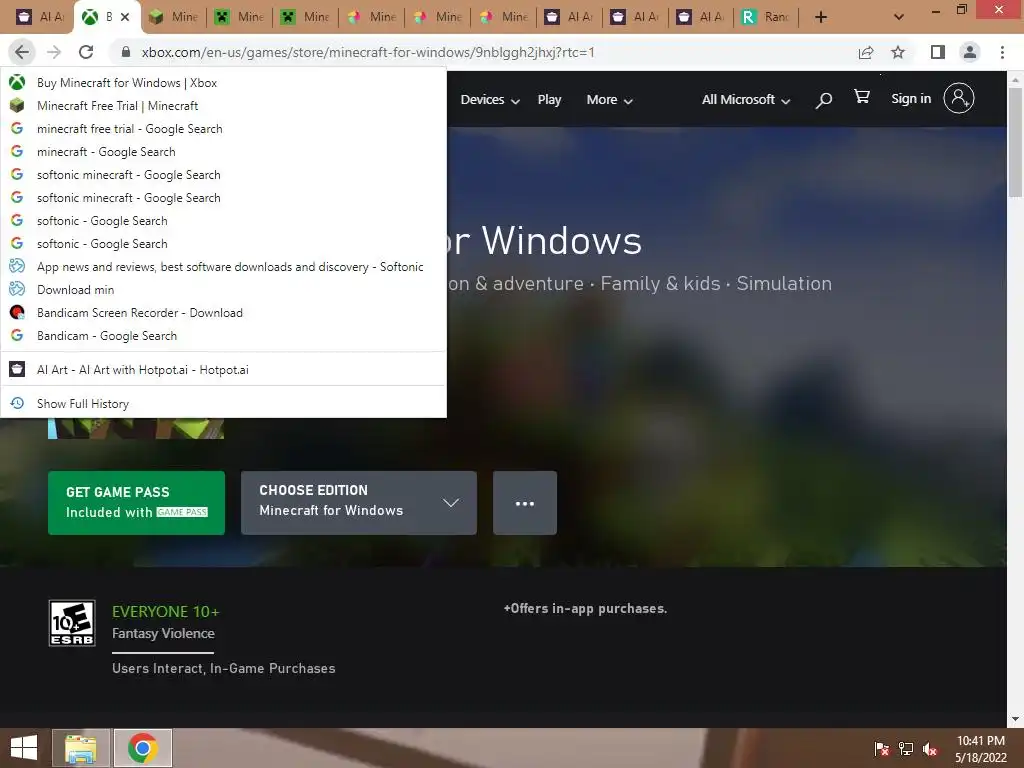Viewport: 1024px width, 768px height.
Task: Click the lock icon in address bar
Action: [x=126, y=52]
